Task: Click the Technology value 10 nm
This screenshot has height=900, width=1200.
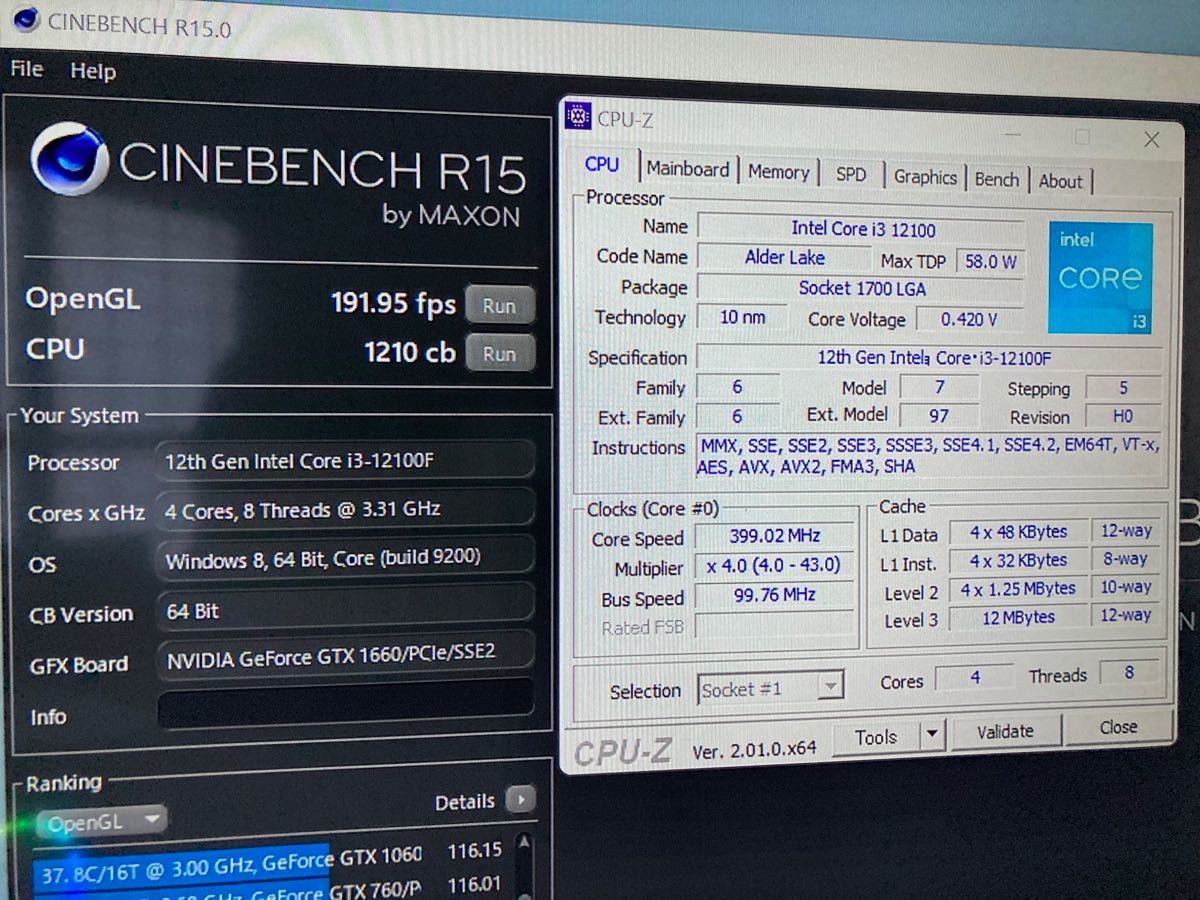Action: click(x=742, y=317)
